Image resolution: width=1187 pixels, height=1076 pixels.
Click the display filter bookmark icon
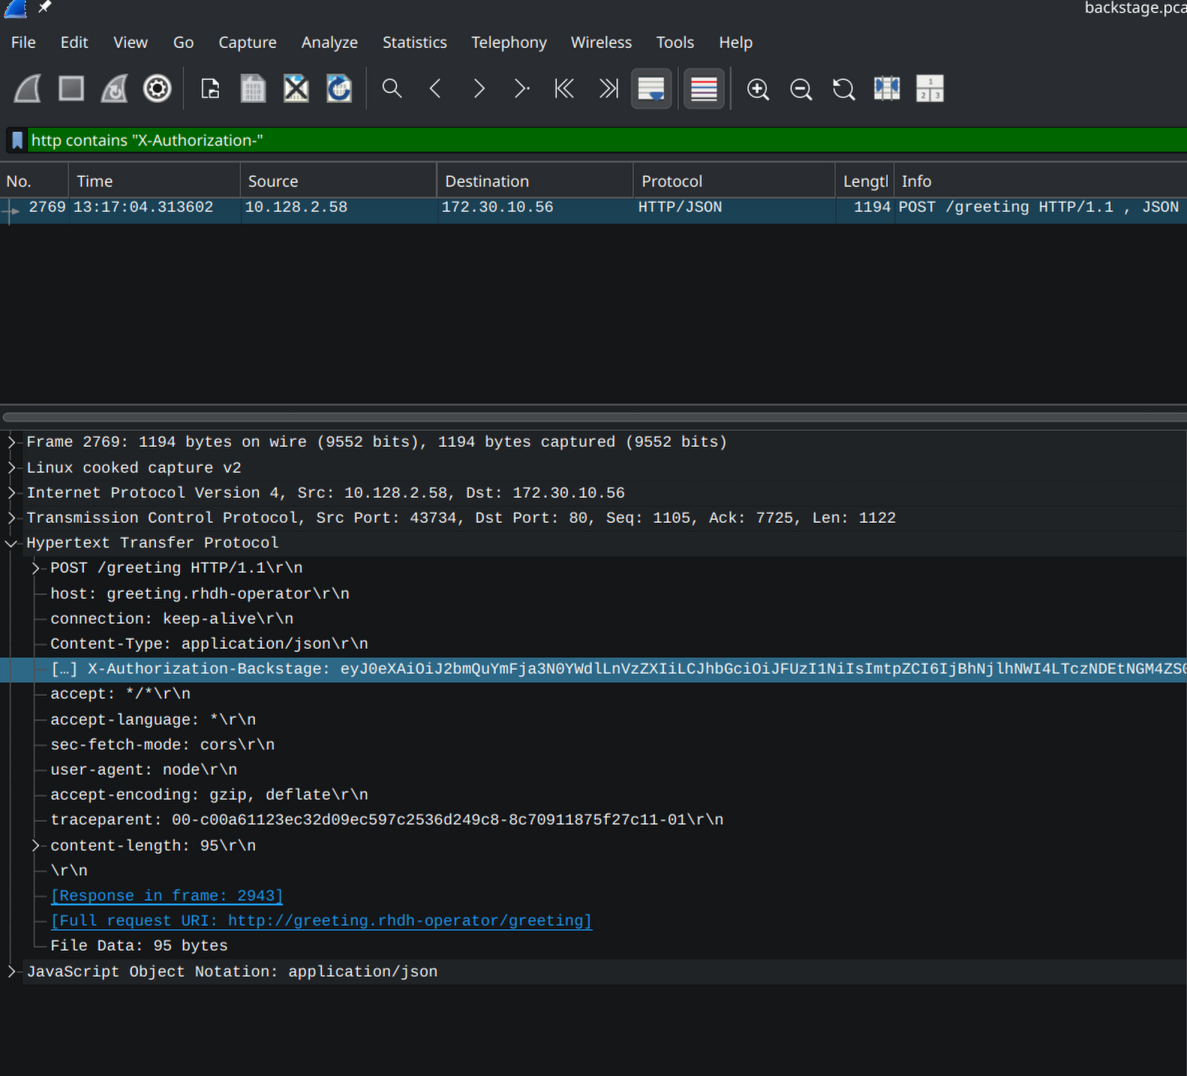[17, 140]
